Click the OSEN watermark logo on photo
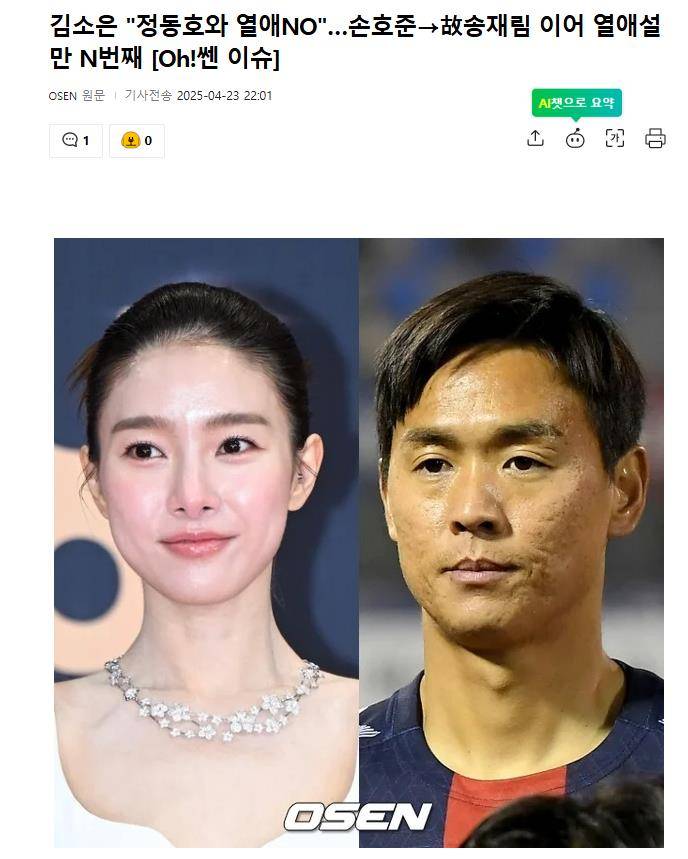This screenshot has width=688, height=859. [357, 817]
